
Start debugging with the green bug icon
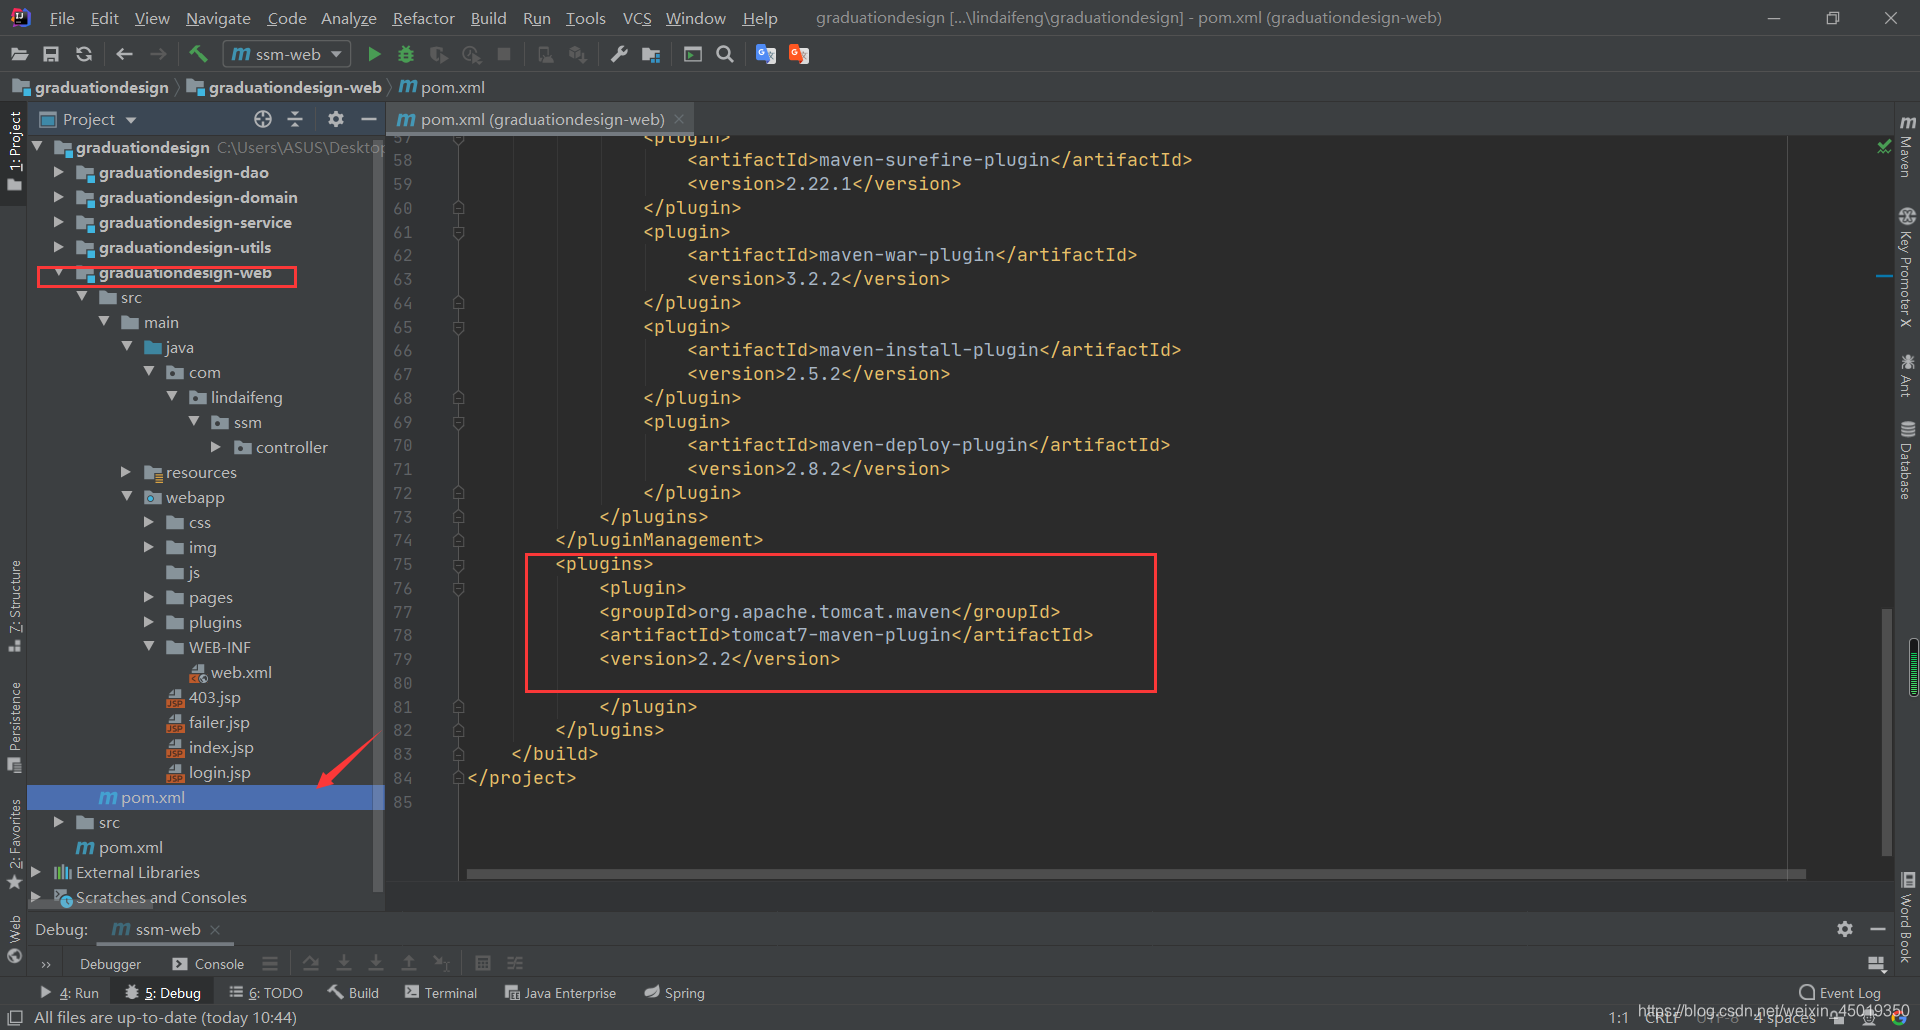click(406, 54)
